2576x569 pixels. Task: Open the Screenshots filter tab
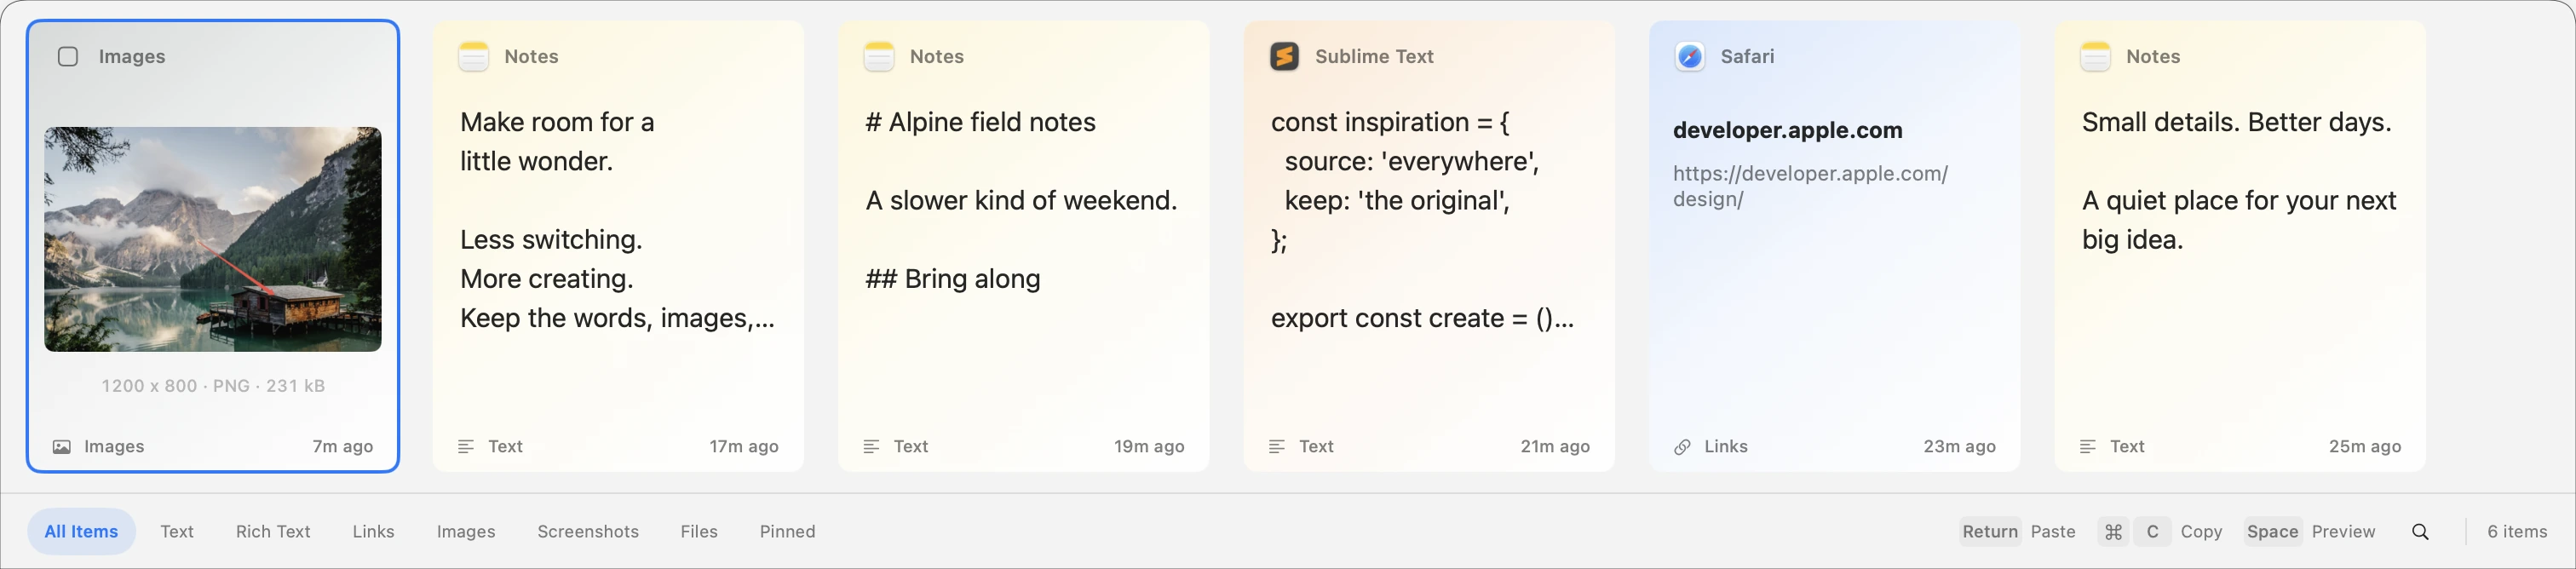click(x=588, y=532)
